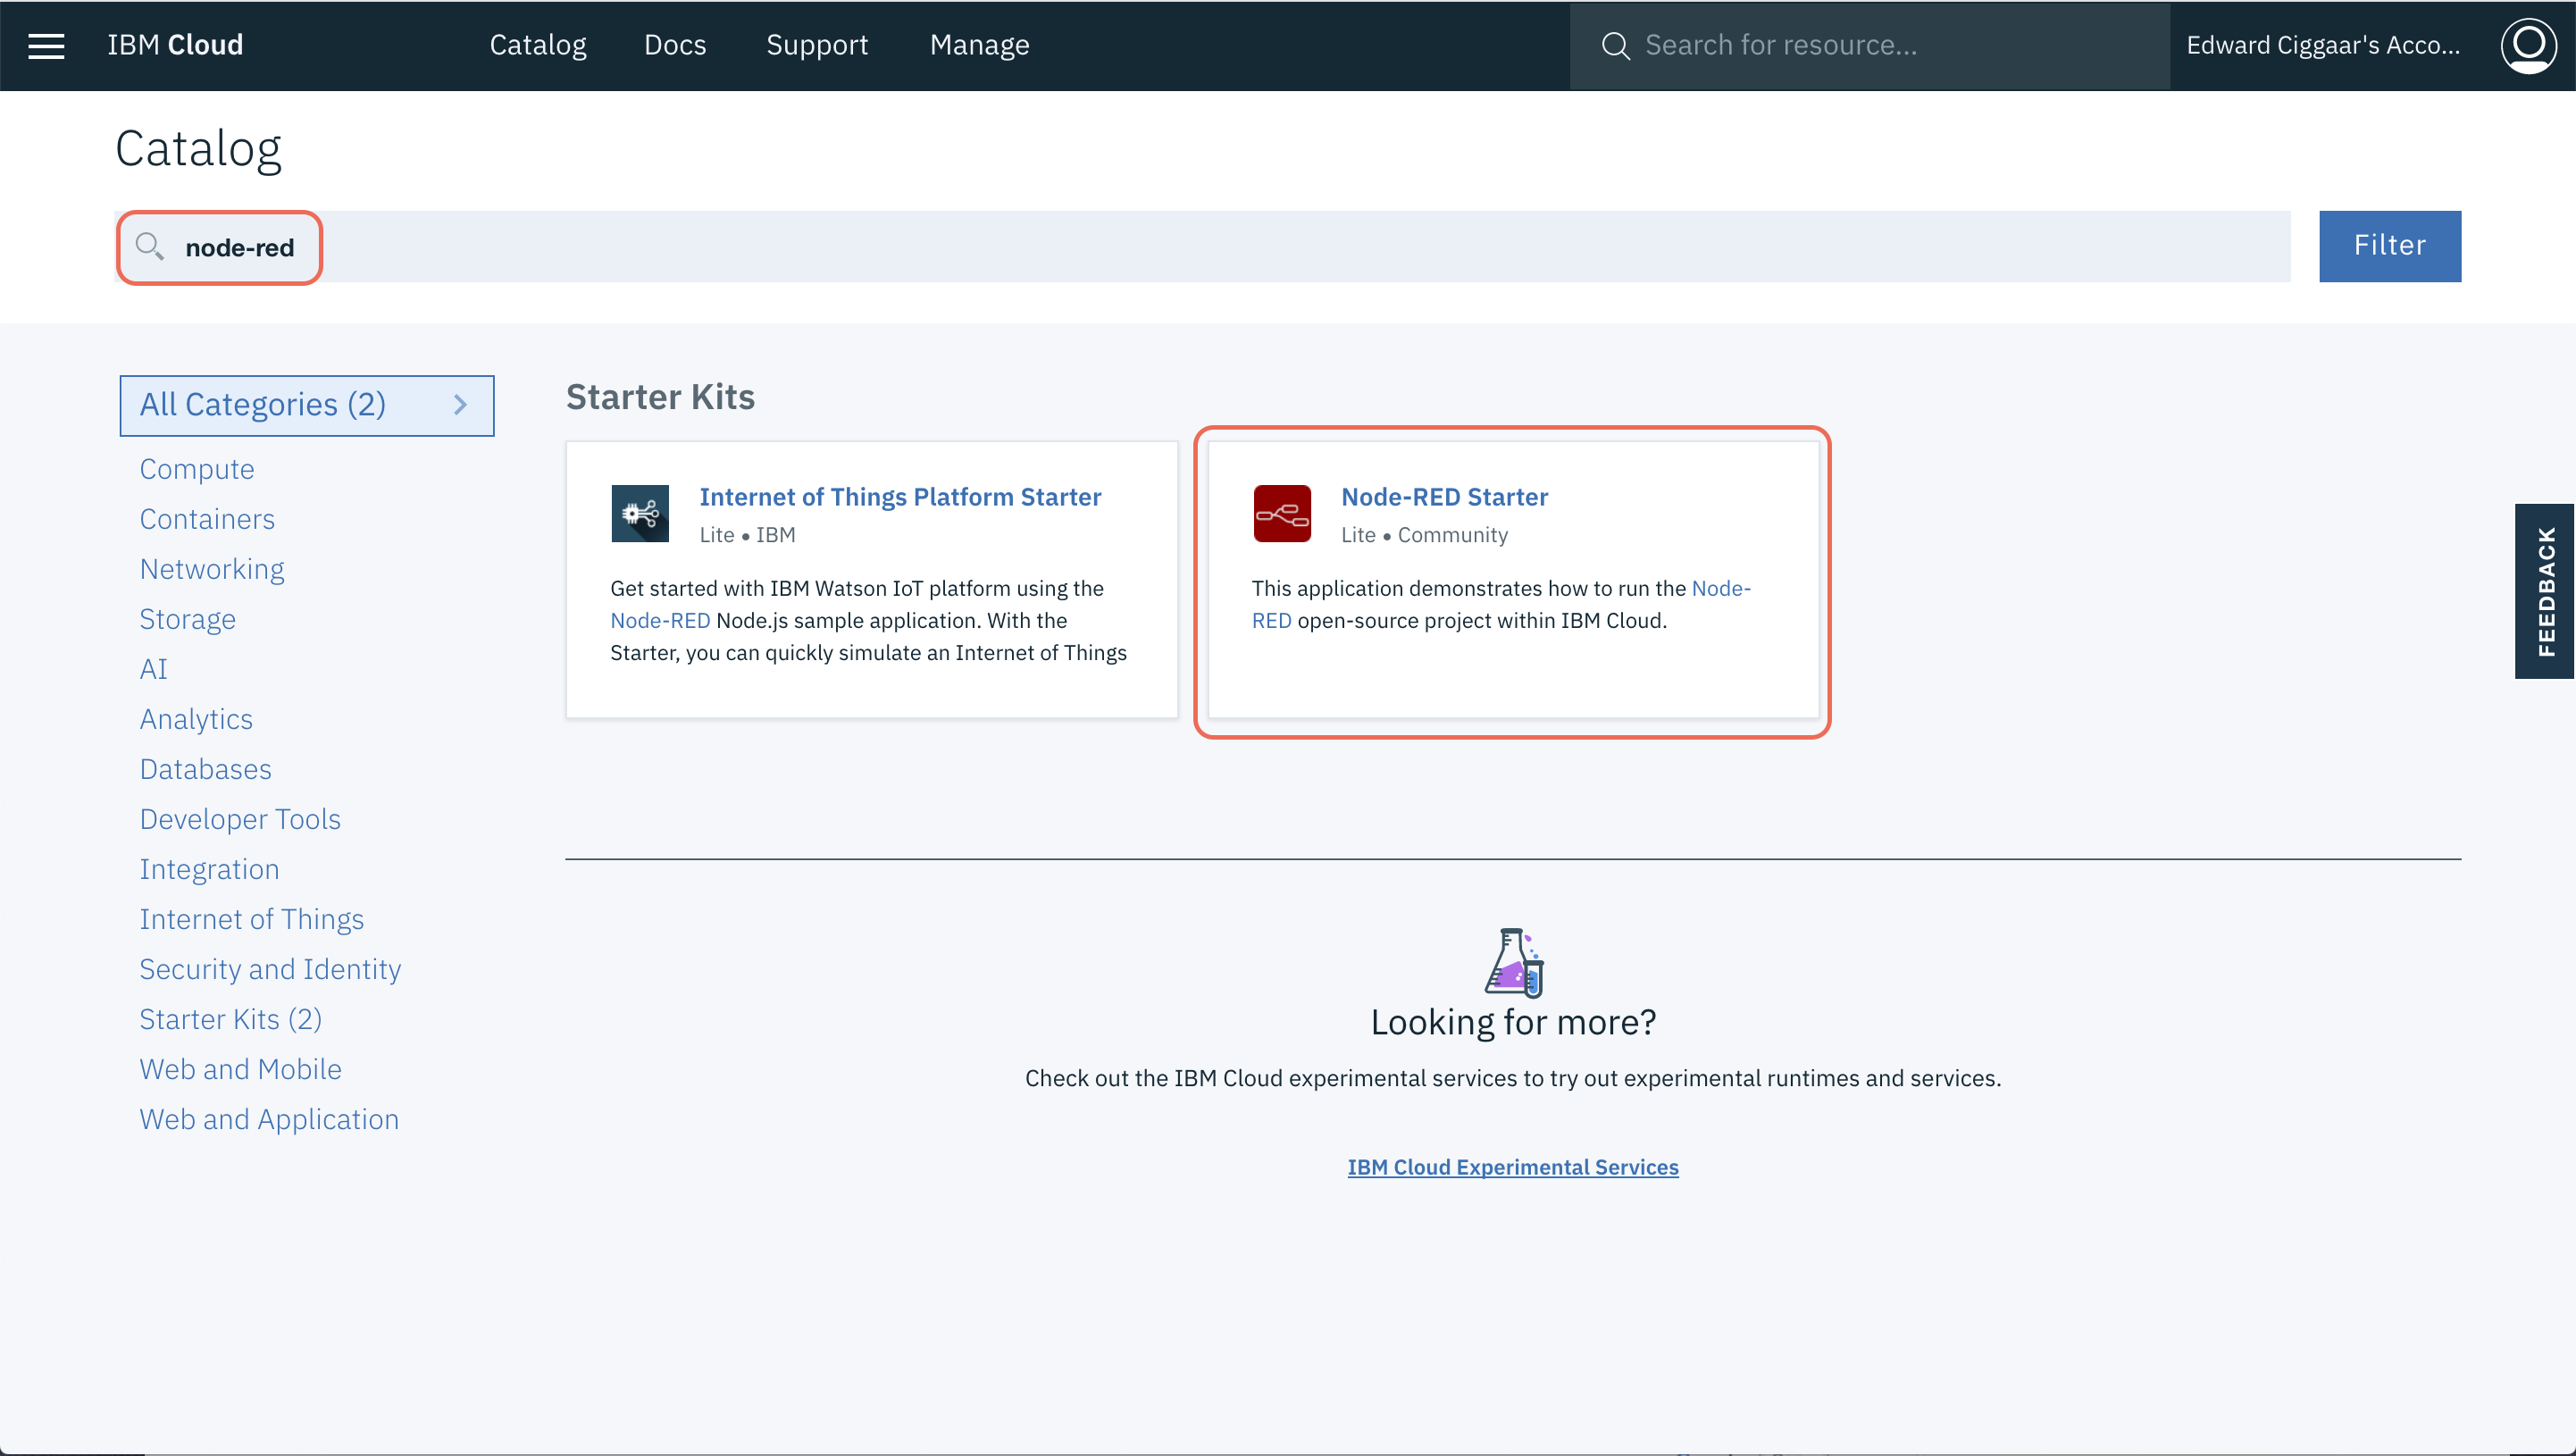Screen dimensions: 2576x1456
Task: Click the lab flask illustration icon
Action: (1513, 962)
